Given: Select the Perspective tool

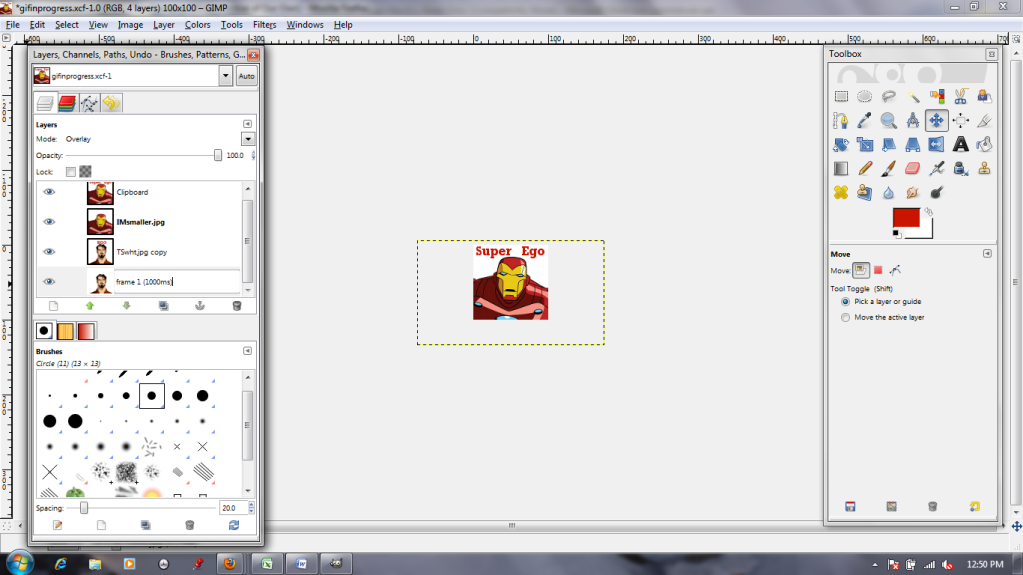Looking at the screenshot, I should pos(913,145).
